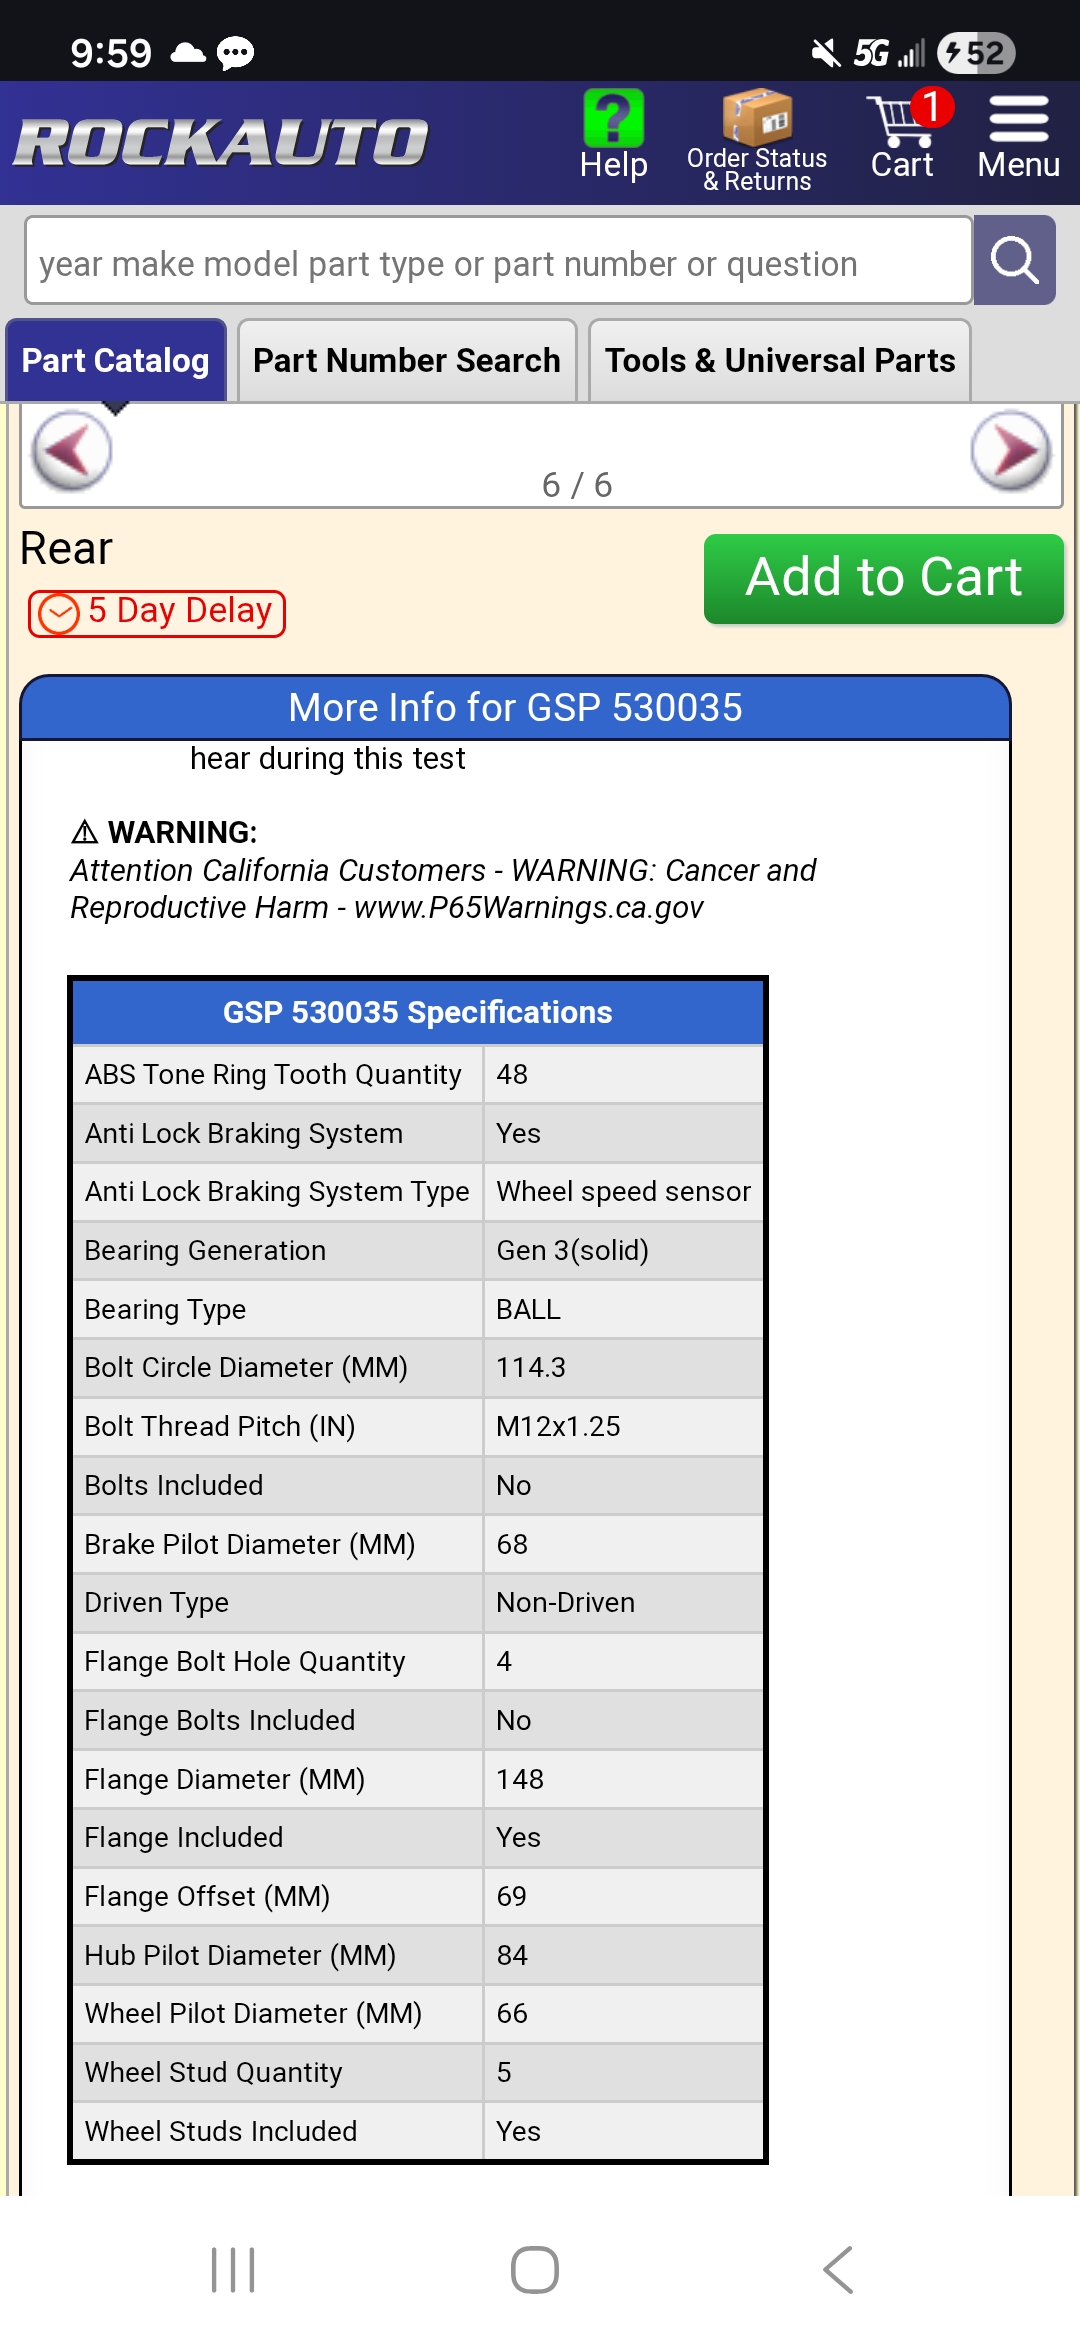
Task: Click the Flange Bolts Included label
Action: (220, 1720)
